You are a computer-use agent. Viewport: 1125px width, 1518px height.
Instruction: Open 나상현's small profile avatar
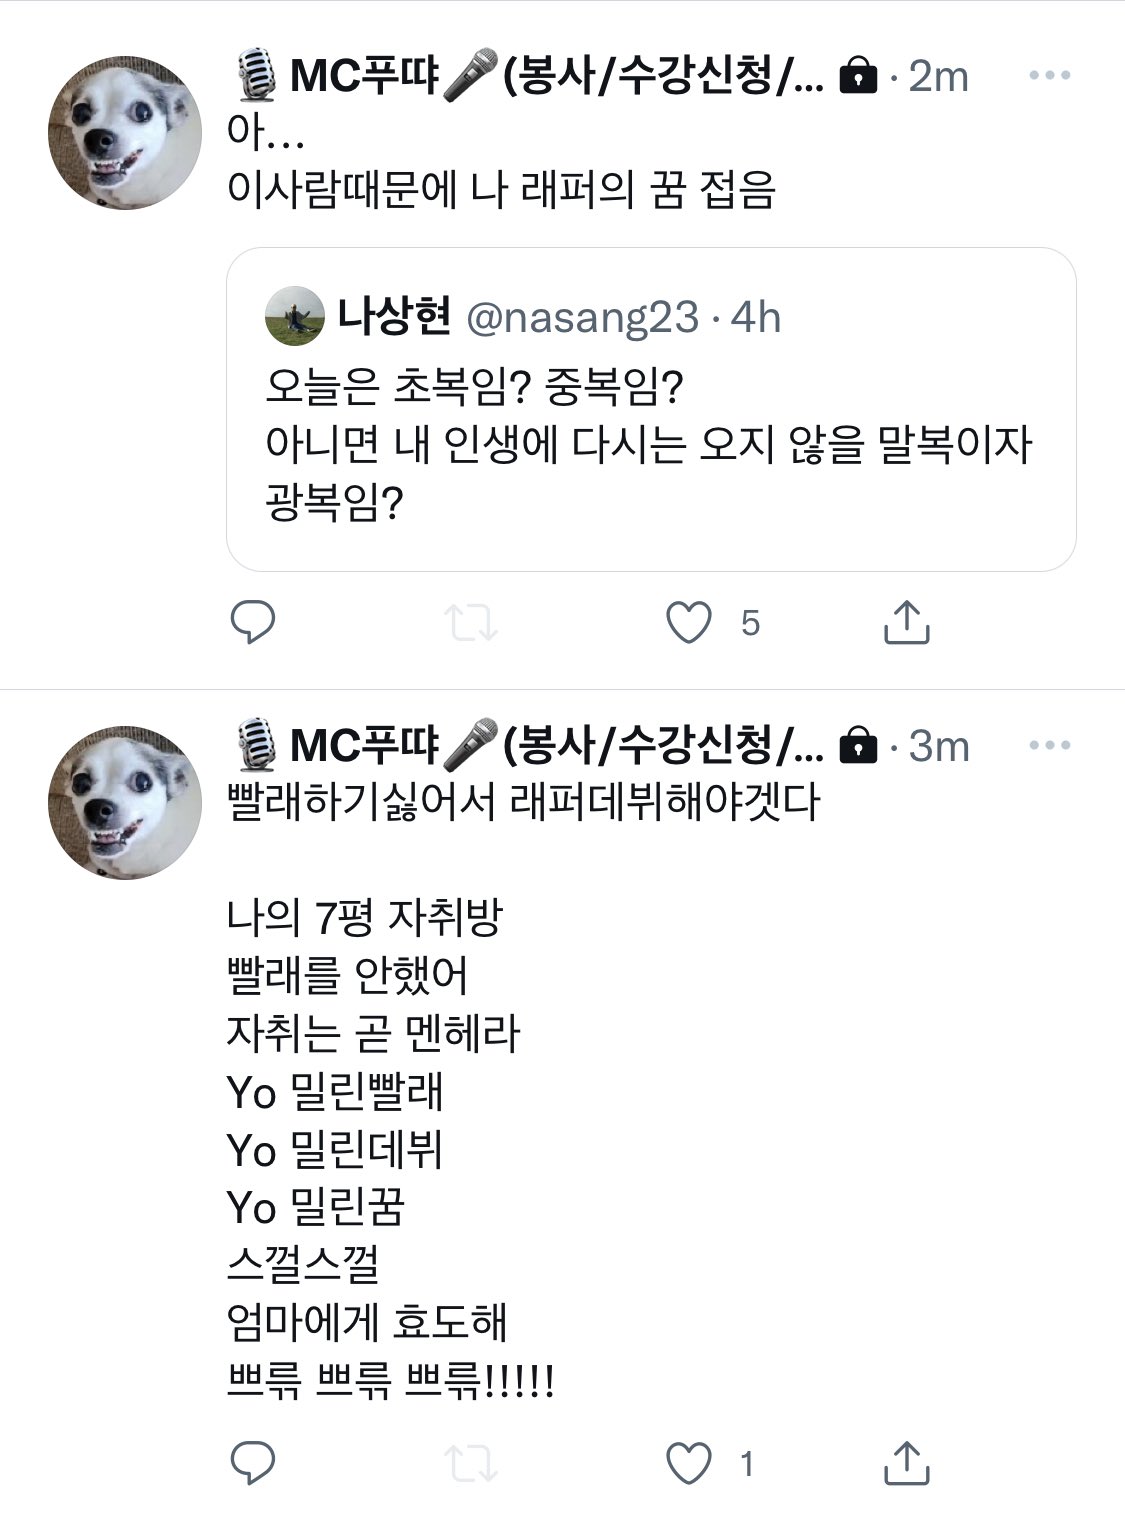tap(295, 316)
